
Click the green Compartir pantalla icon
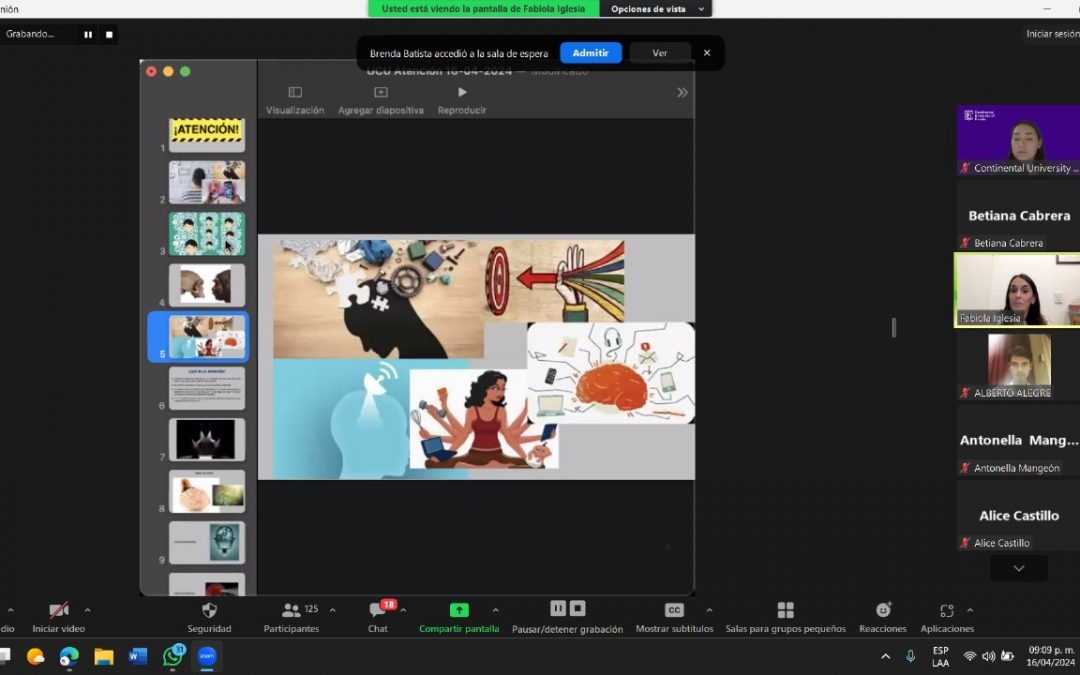coord(459,611)
